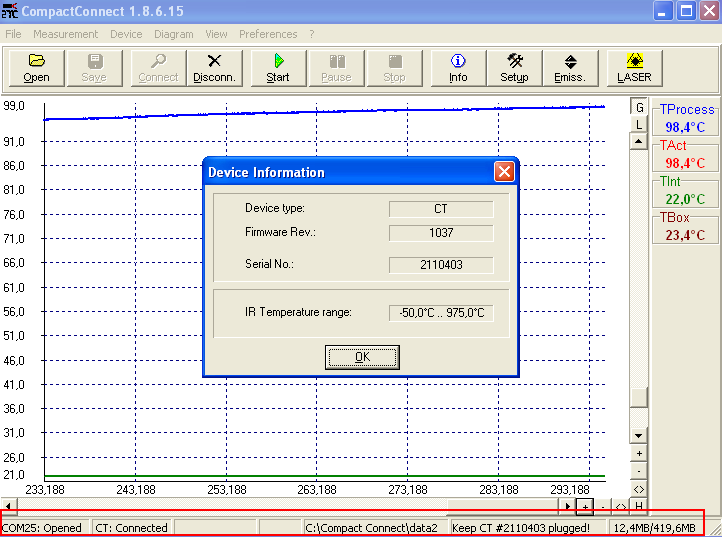This screenshot has width=722, height=537.
Task: Close the Device Information dialog
Action: tap(504, 172)
